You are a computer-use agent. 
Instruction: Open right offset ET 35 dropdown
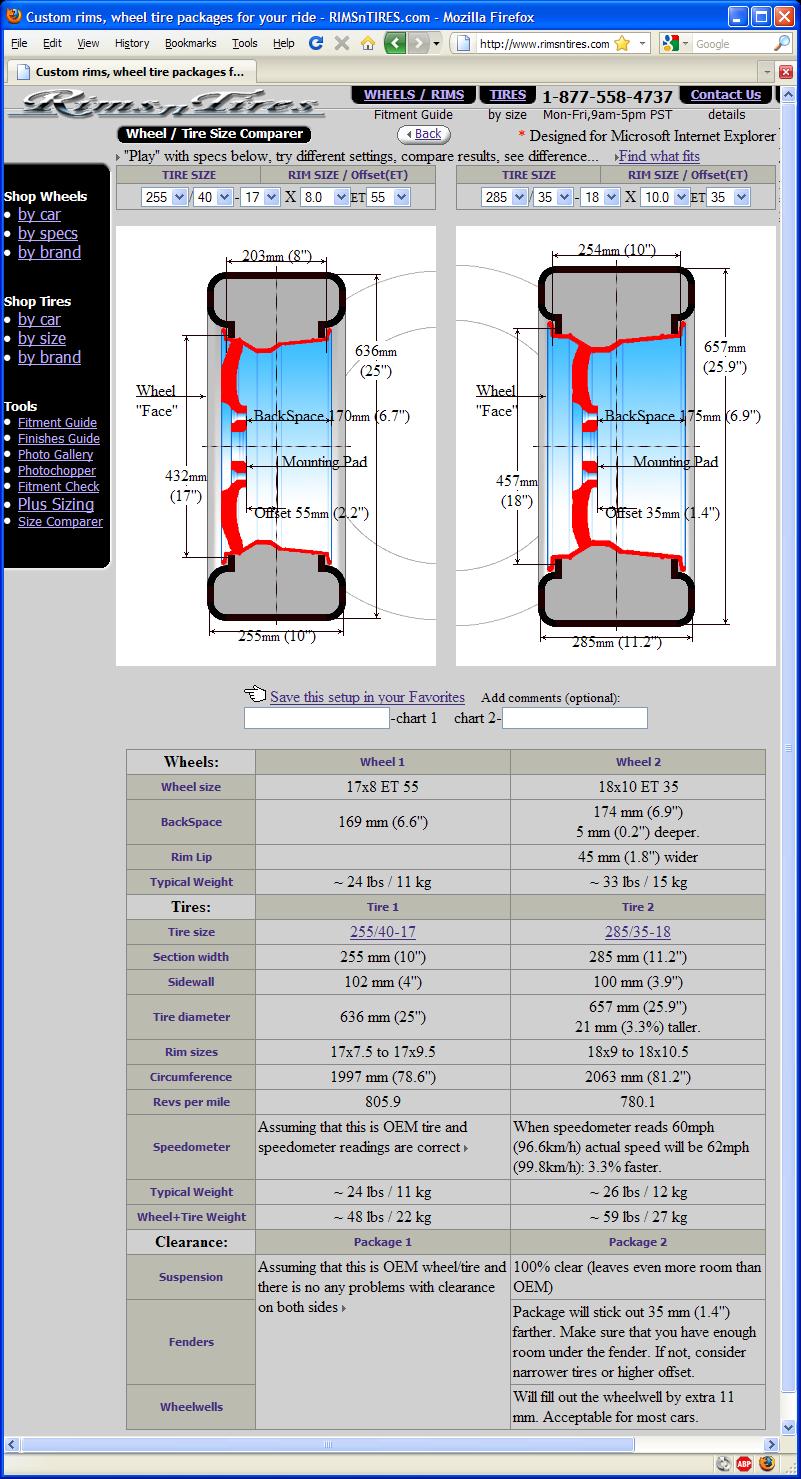pyautogui.click(x=728, y=197)
